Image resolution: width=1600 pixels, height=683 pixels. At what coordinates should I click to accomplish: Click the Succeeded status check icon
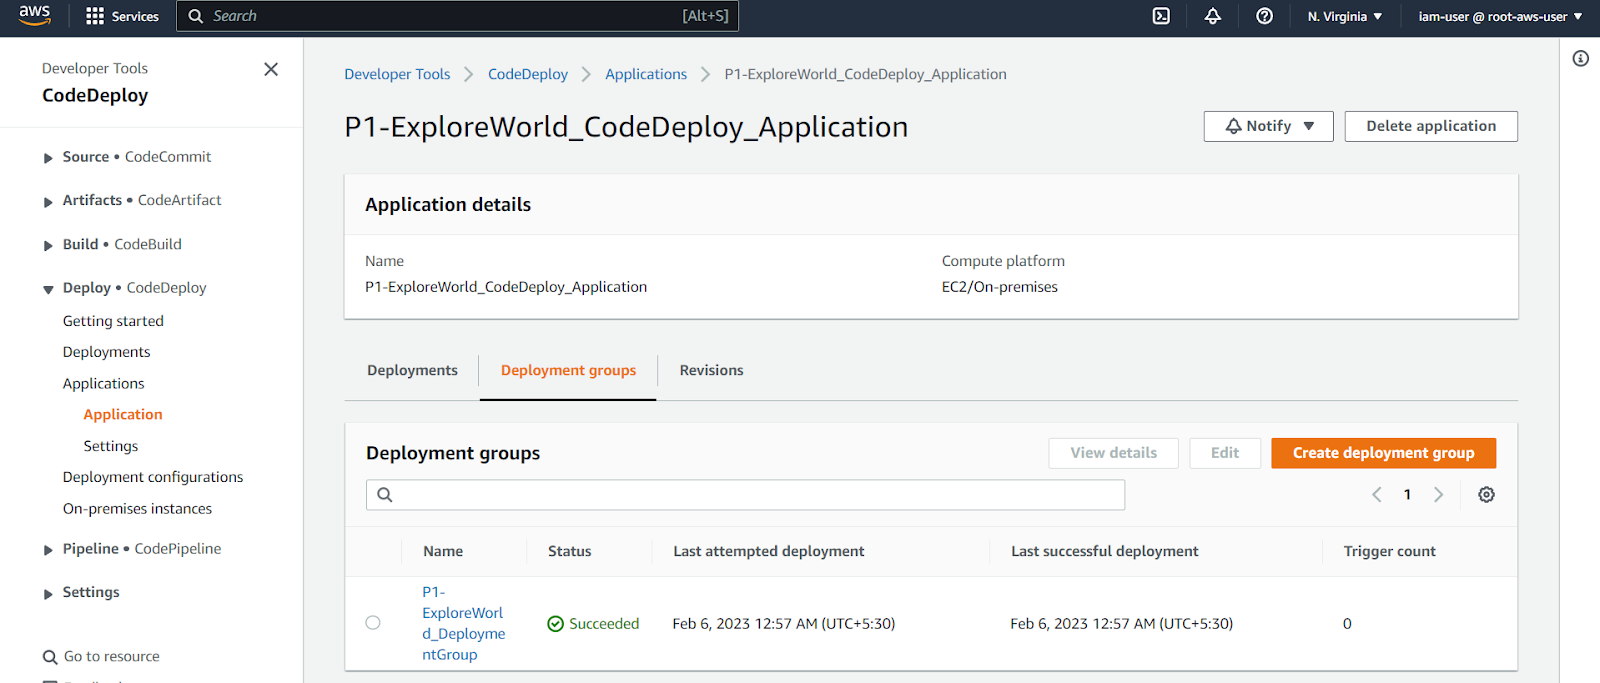point(556,624)
